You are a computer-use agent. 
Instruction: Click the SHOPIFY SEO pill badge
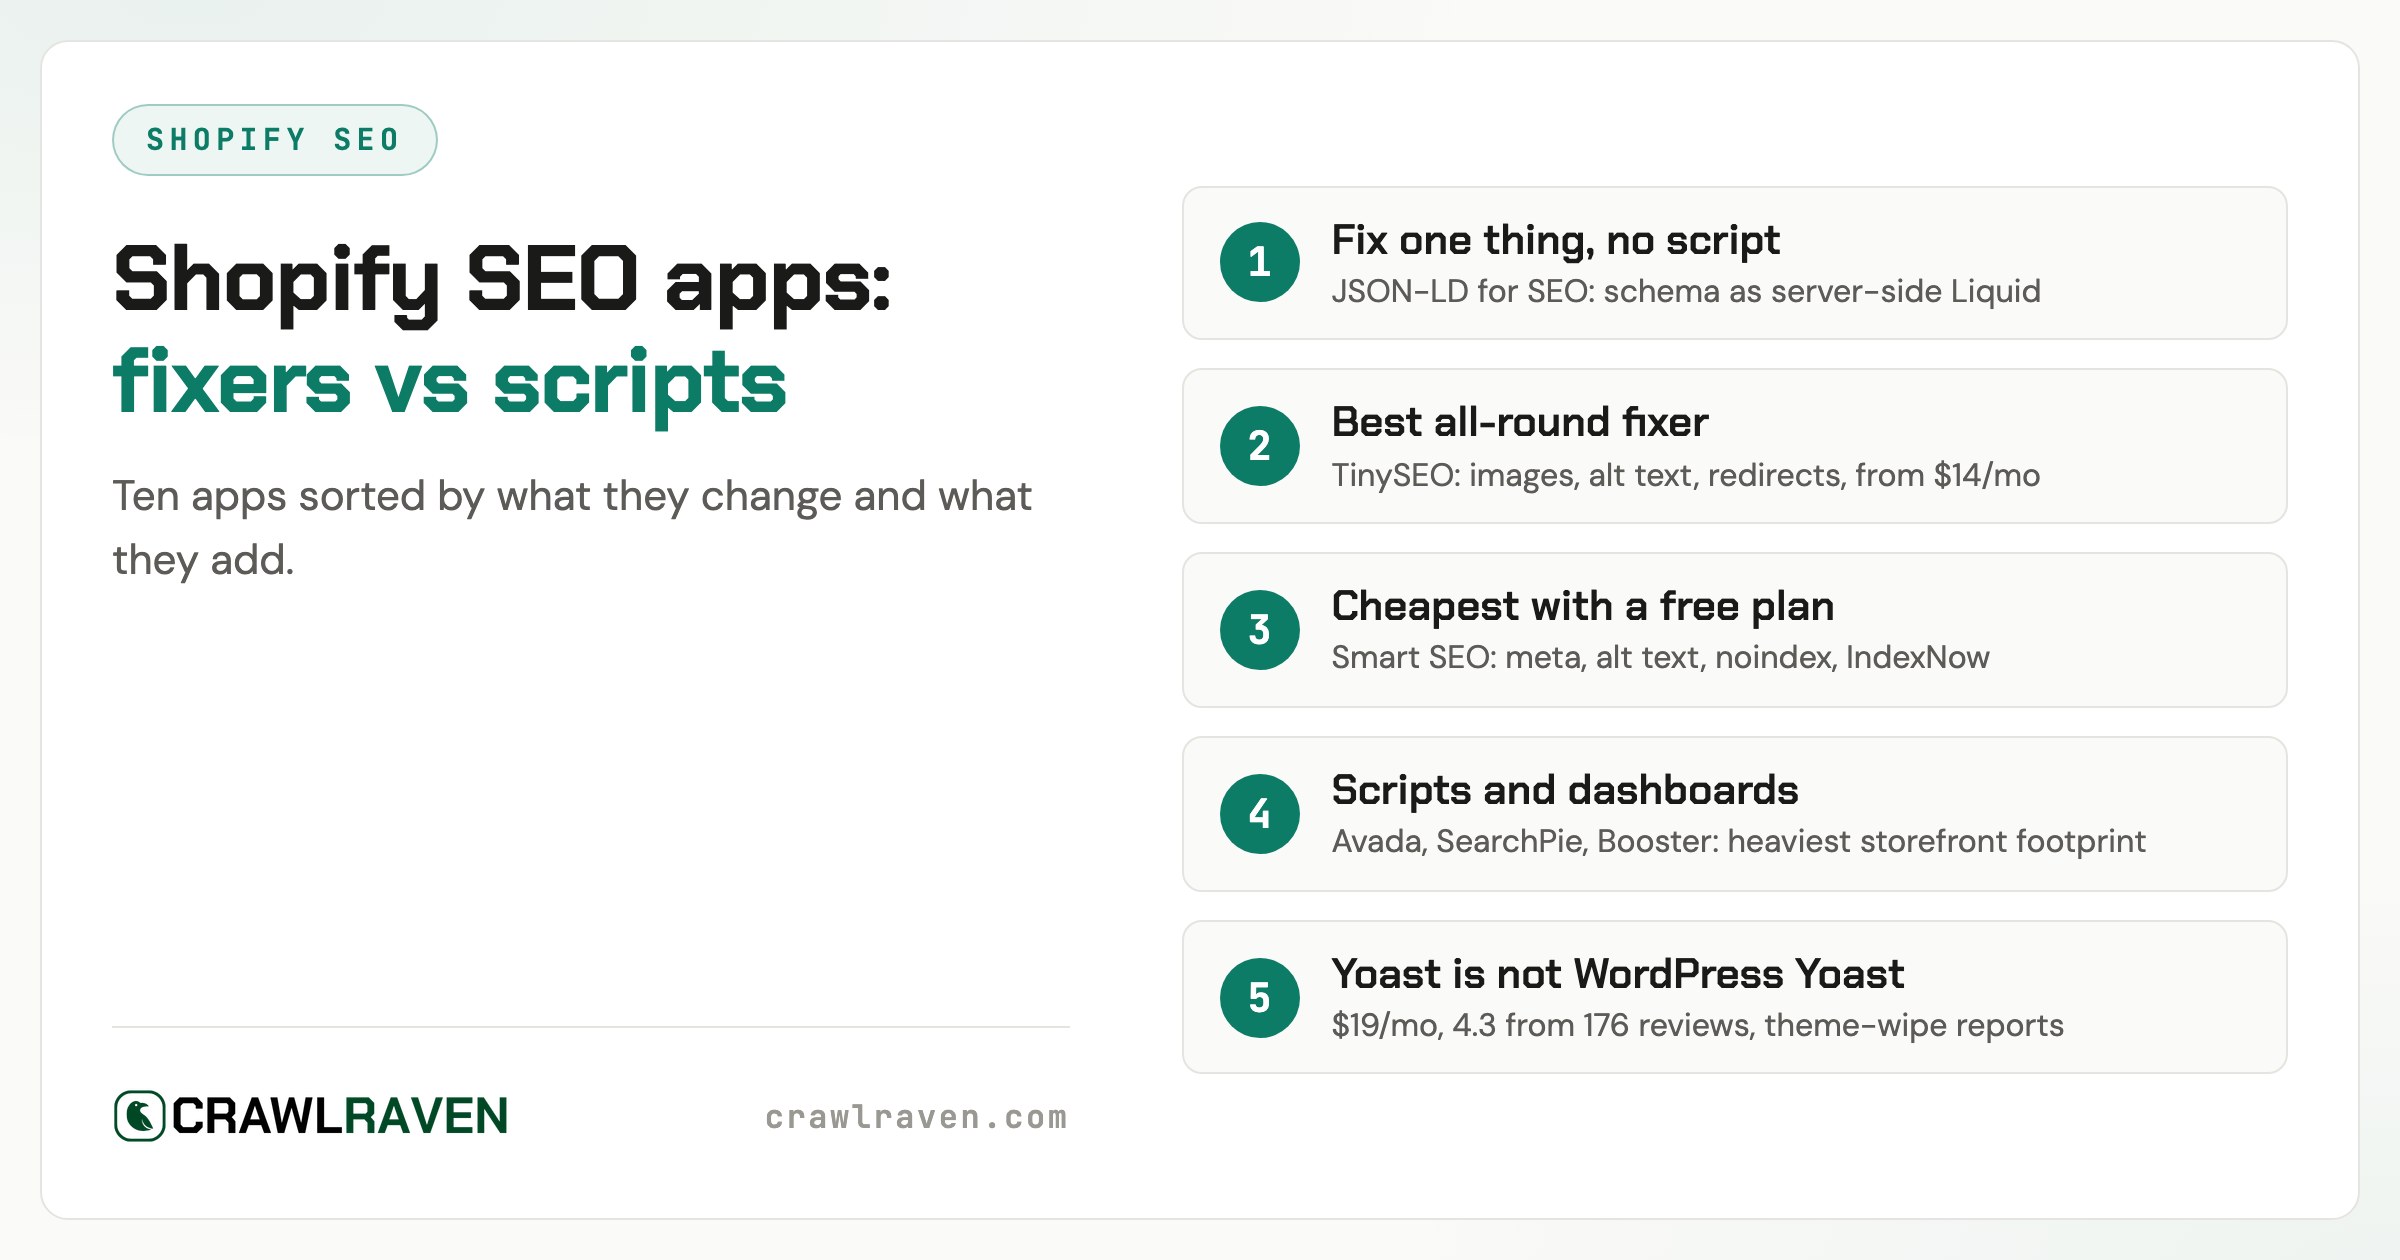(274, 140)
